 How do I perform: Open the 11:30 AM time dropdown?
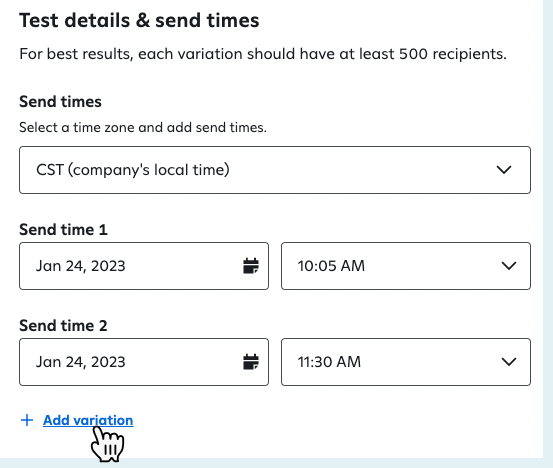point(406,362)
